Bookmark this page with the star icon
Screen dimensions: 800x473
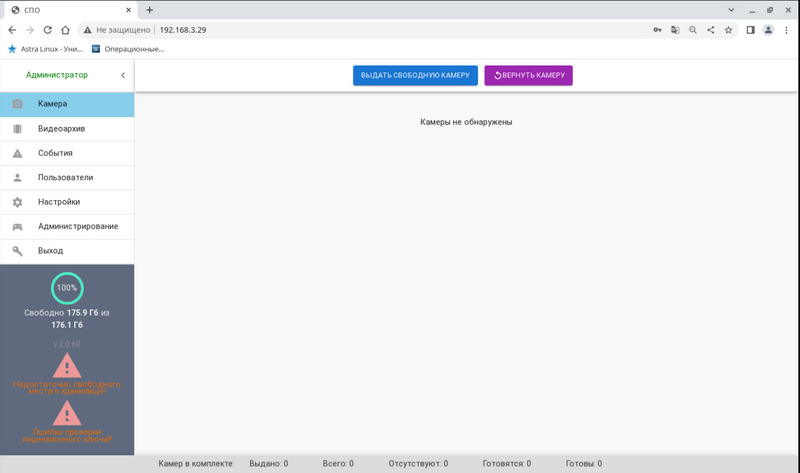tap(729, 30)
